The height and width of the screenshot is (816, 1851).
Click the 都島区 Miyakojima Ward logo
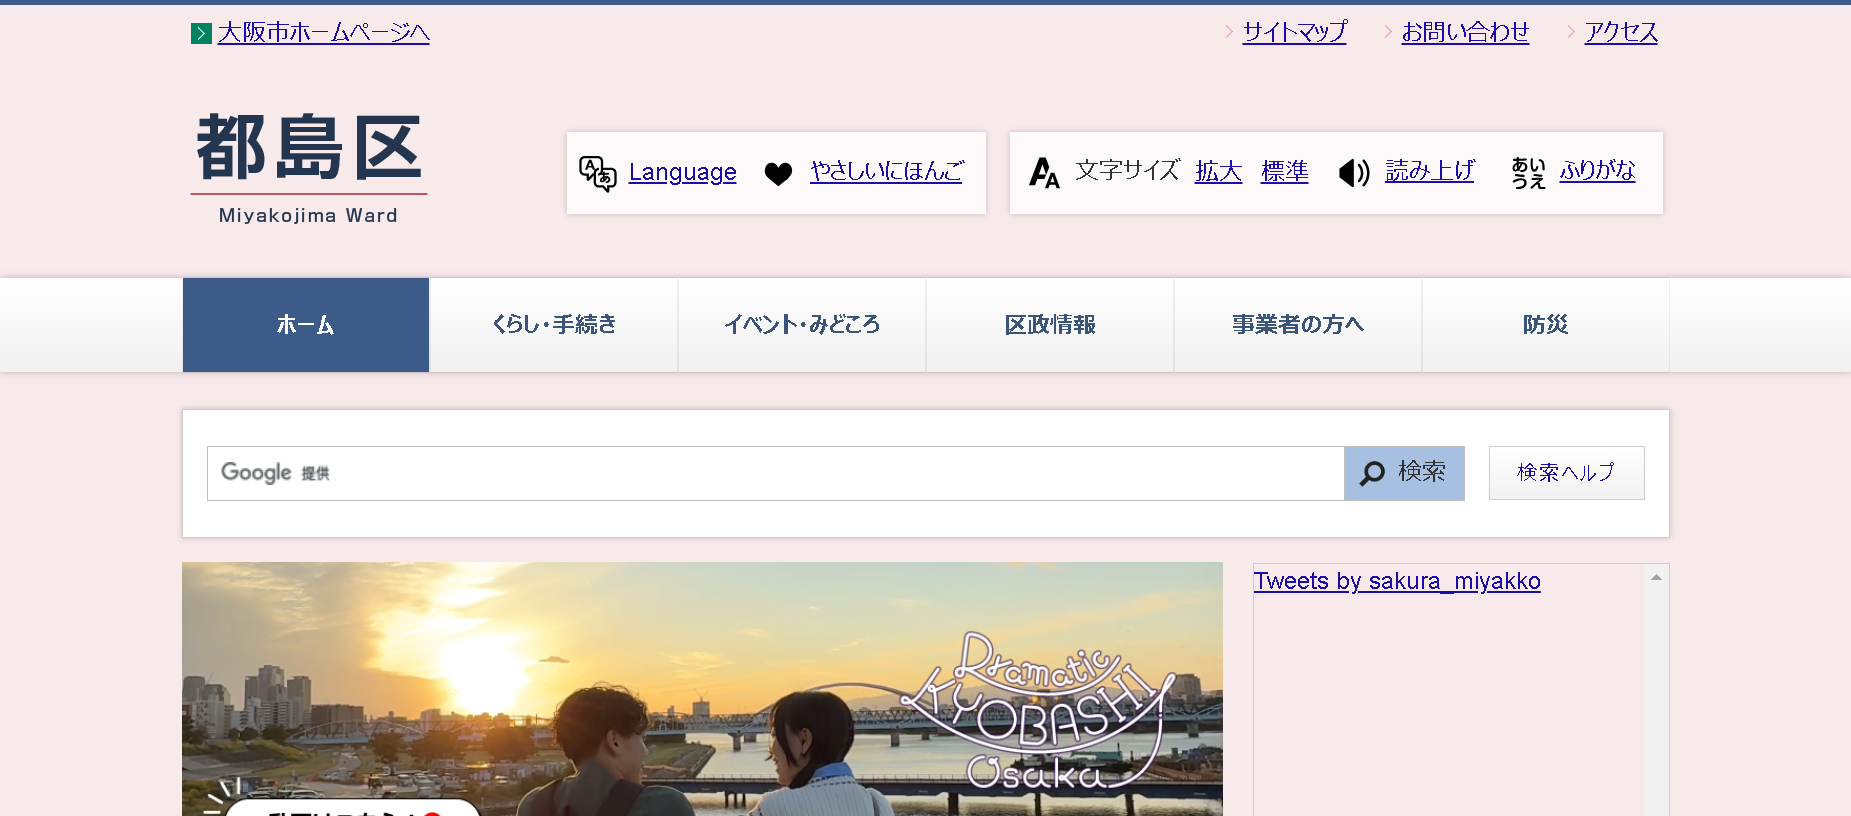point(309,168)
